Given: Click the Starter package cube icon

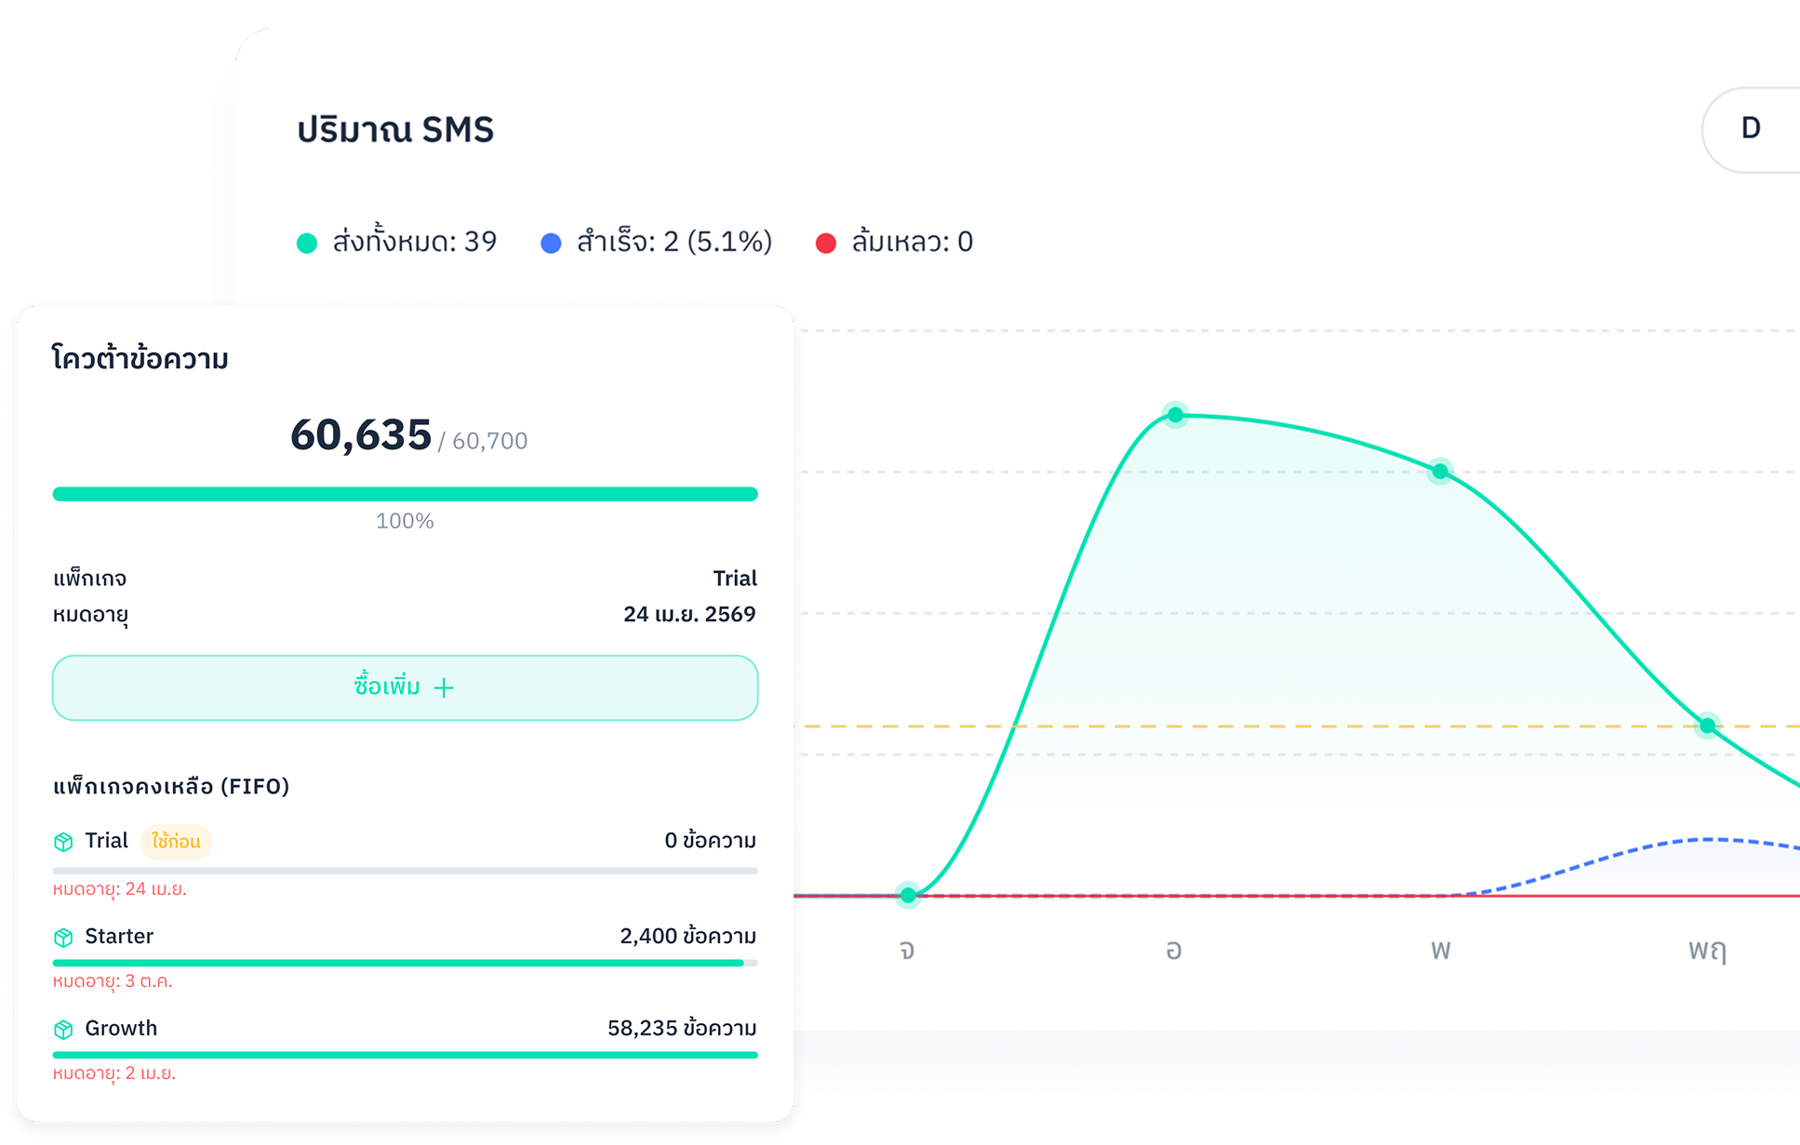Looking at the screenshot, I should (x=64, y=936).
